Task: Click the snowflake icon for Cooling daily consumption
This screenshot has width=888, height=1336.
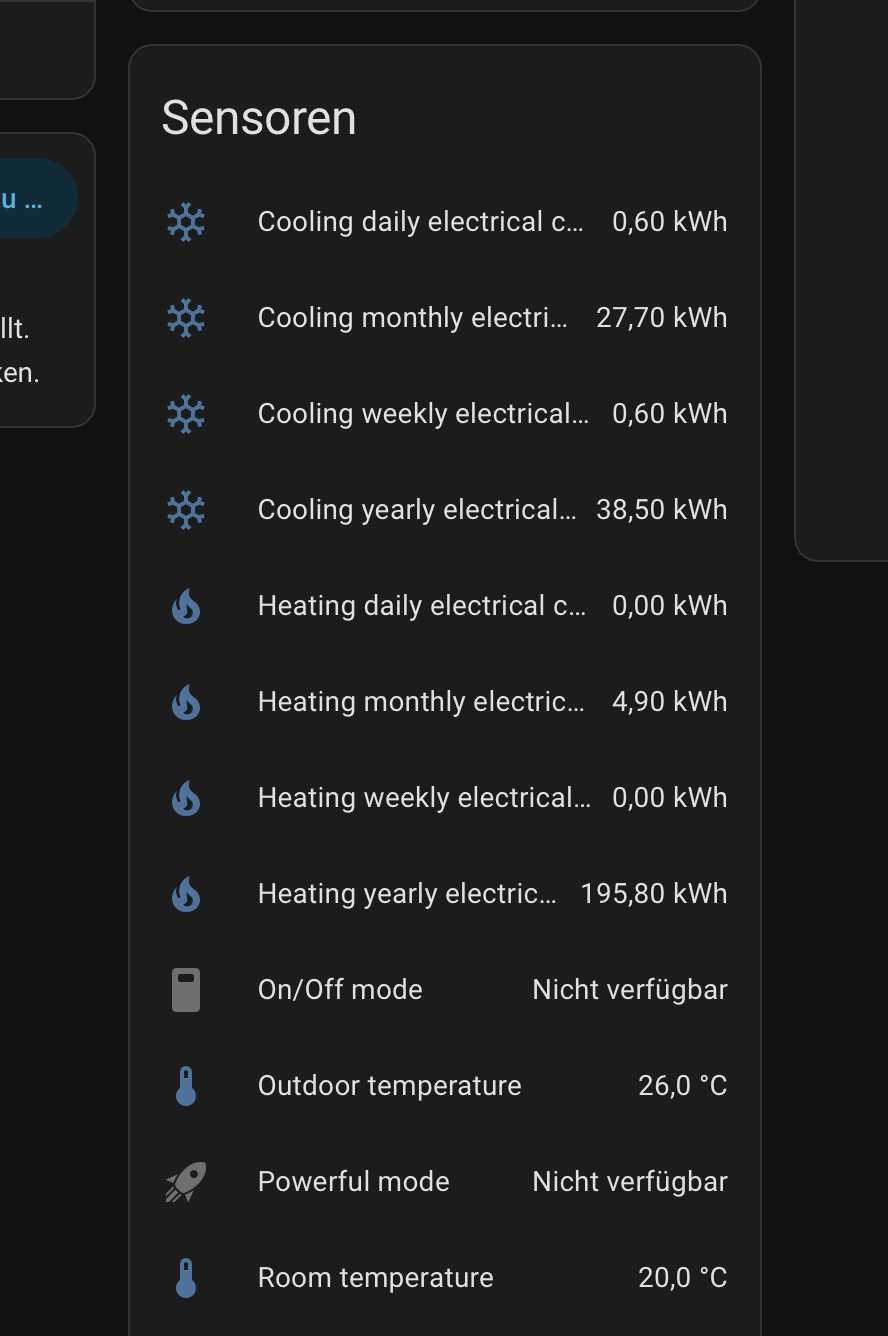Action: 186,222
